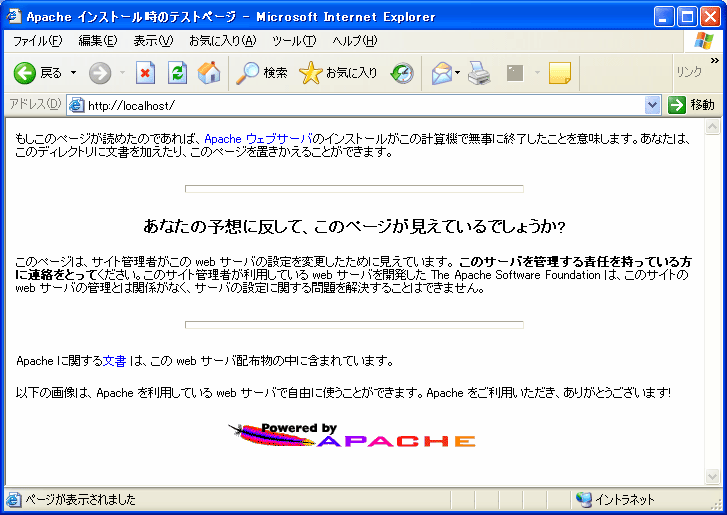Open the Search (検索) magnifier panel

coord(262,73)
